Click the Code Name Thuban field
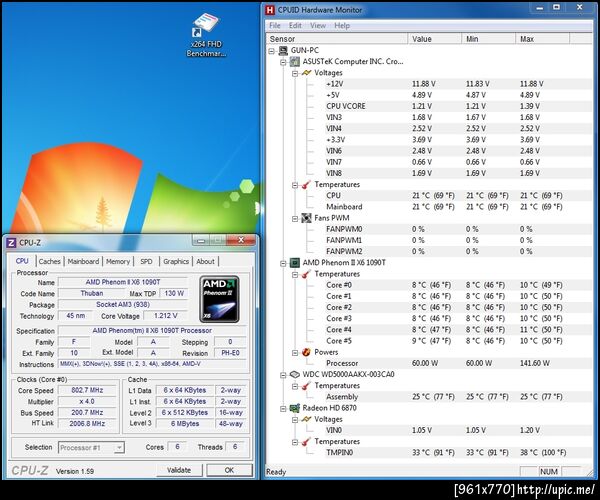The width and height of the screenshot is (600, 500). pos(92,293)
